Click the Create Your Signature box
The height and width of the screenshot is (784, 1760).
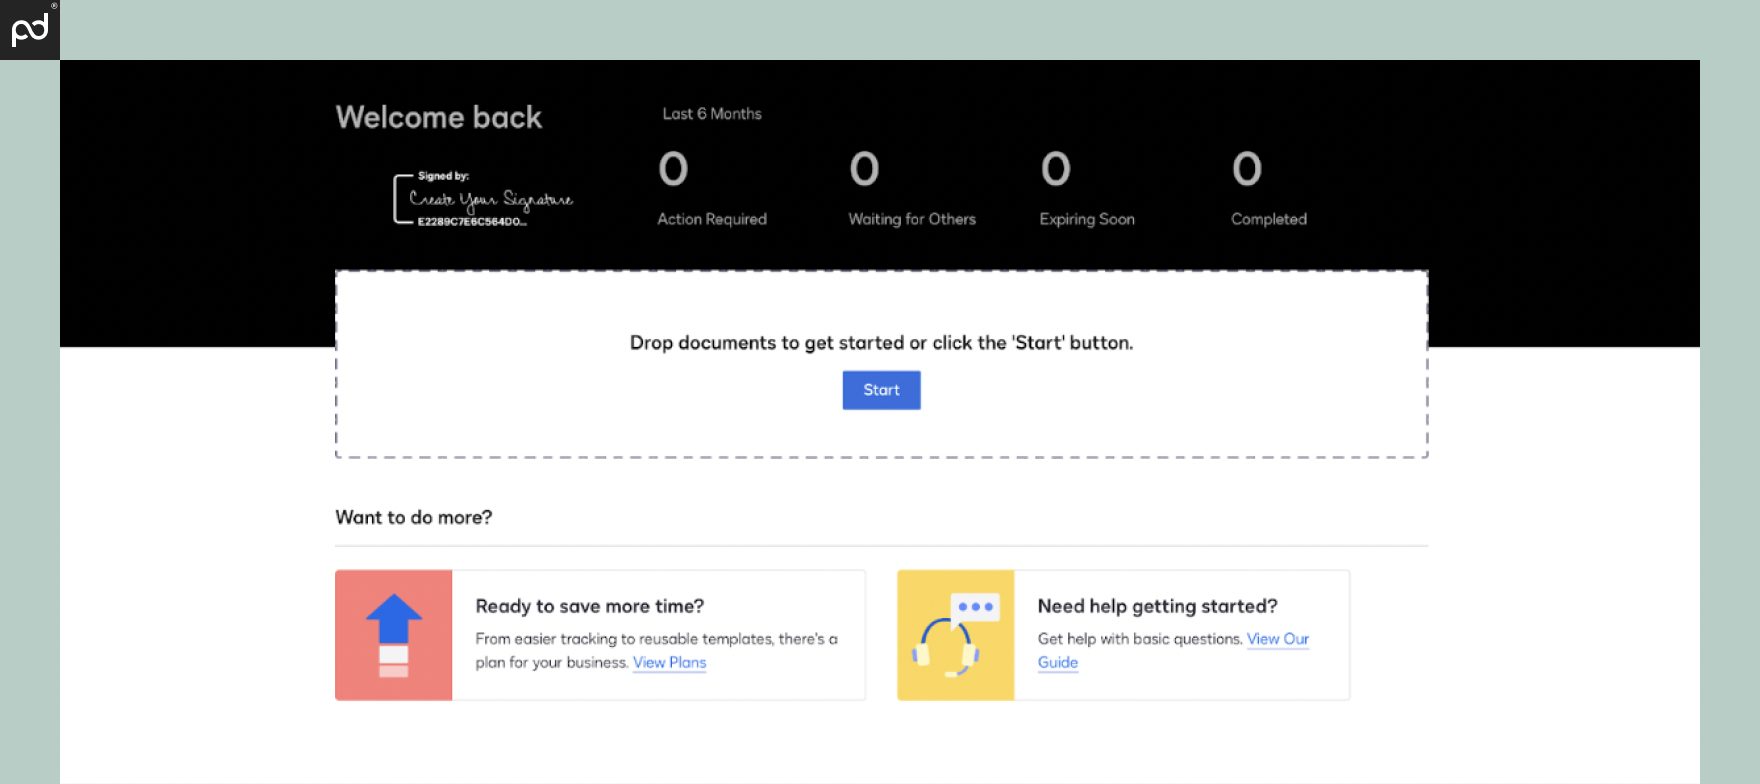tap(483, 200)
